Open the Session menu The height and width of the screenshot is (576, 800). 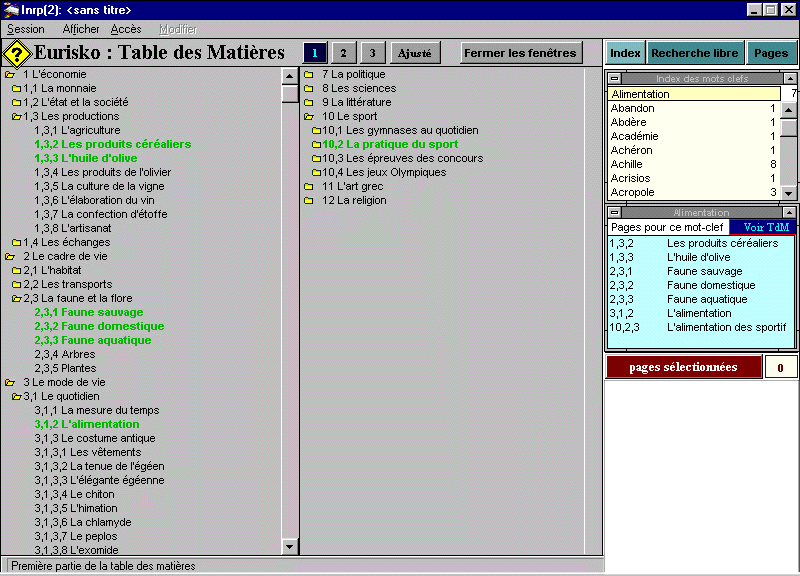[26, 30]
